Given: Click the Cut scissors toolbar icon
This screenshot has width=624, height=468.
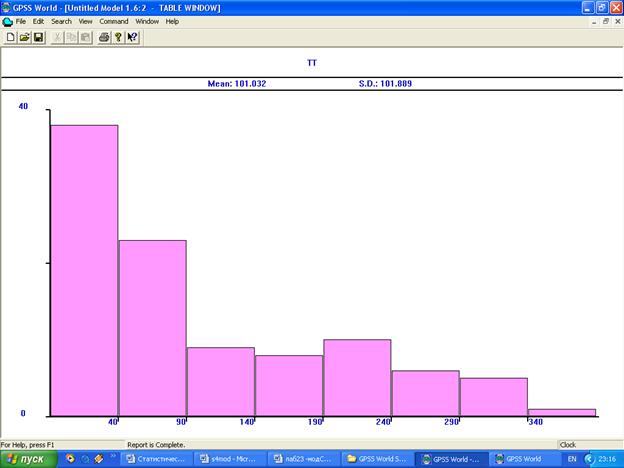Looking at the screenshot, I should coord(59,37).
